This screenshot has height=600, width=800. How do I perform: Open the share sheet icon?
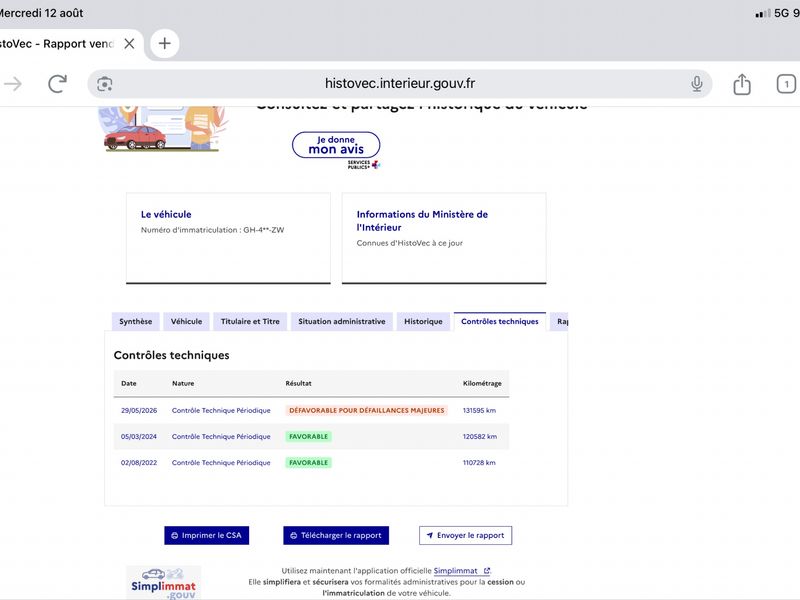coord(742,84)
